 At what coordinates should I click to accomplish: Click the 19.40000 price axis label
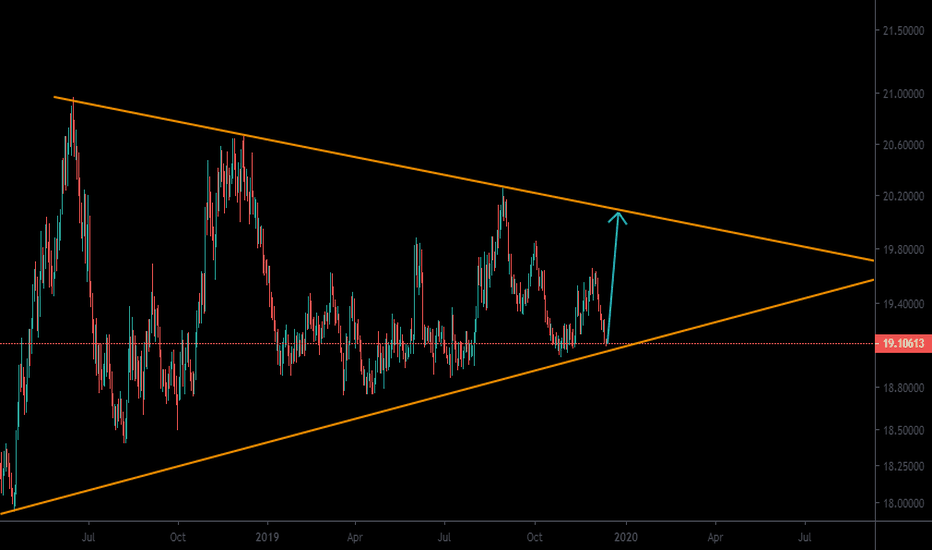(903, 304)
